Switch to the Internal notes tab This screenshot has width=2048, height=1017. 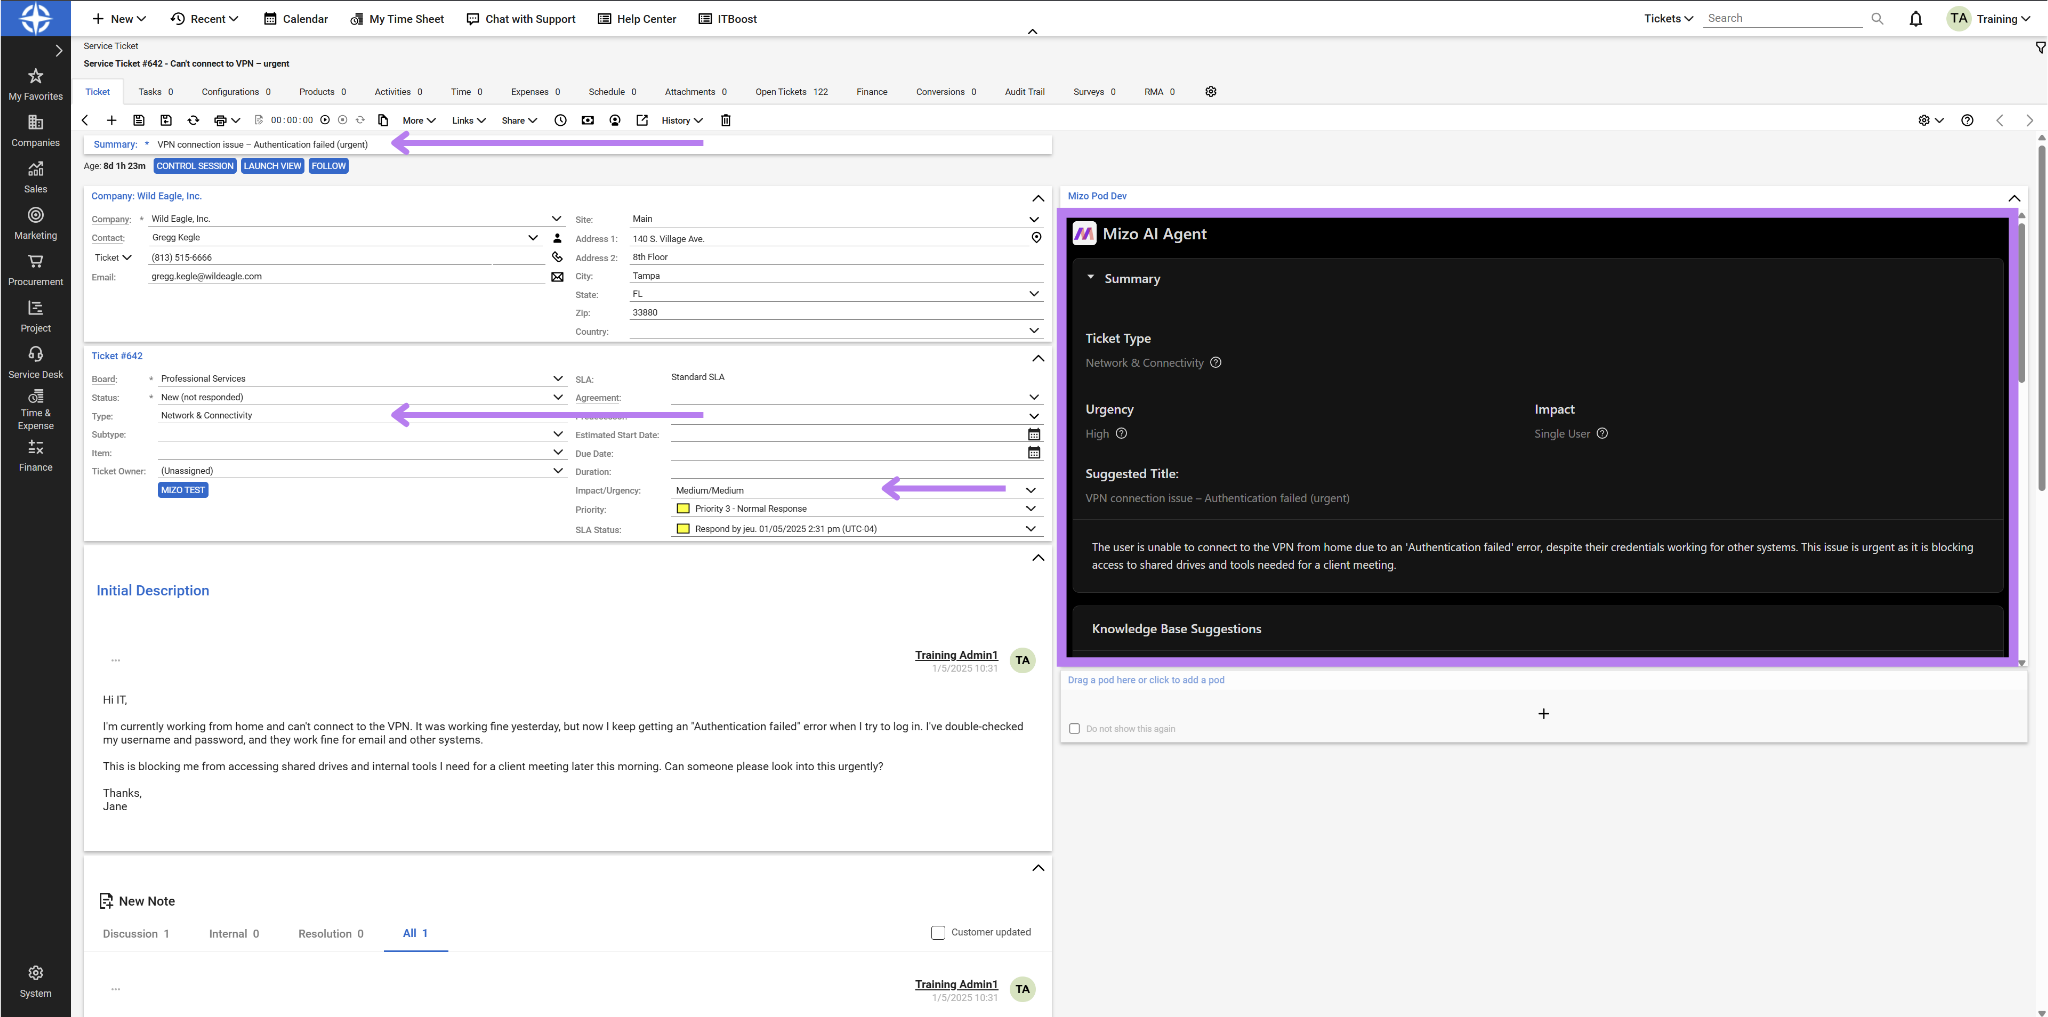(234, 934)
